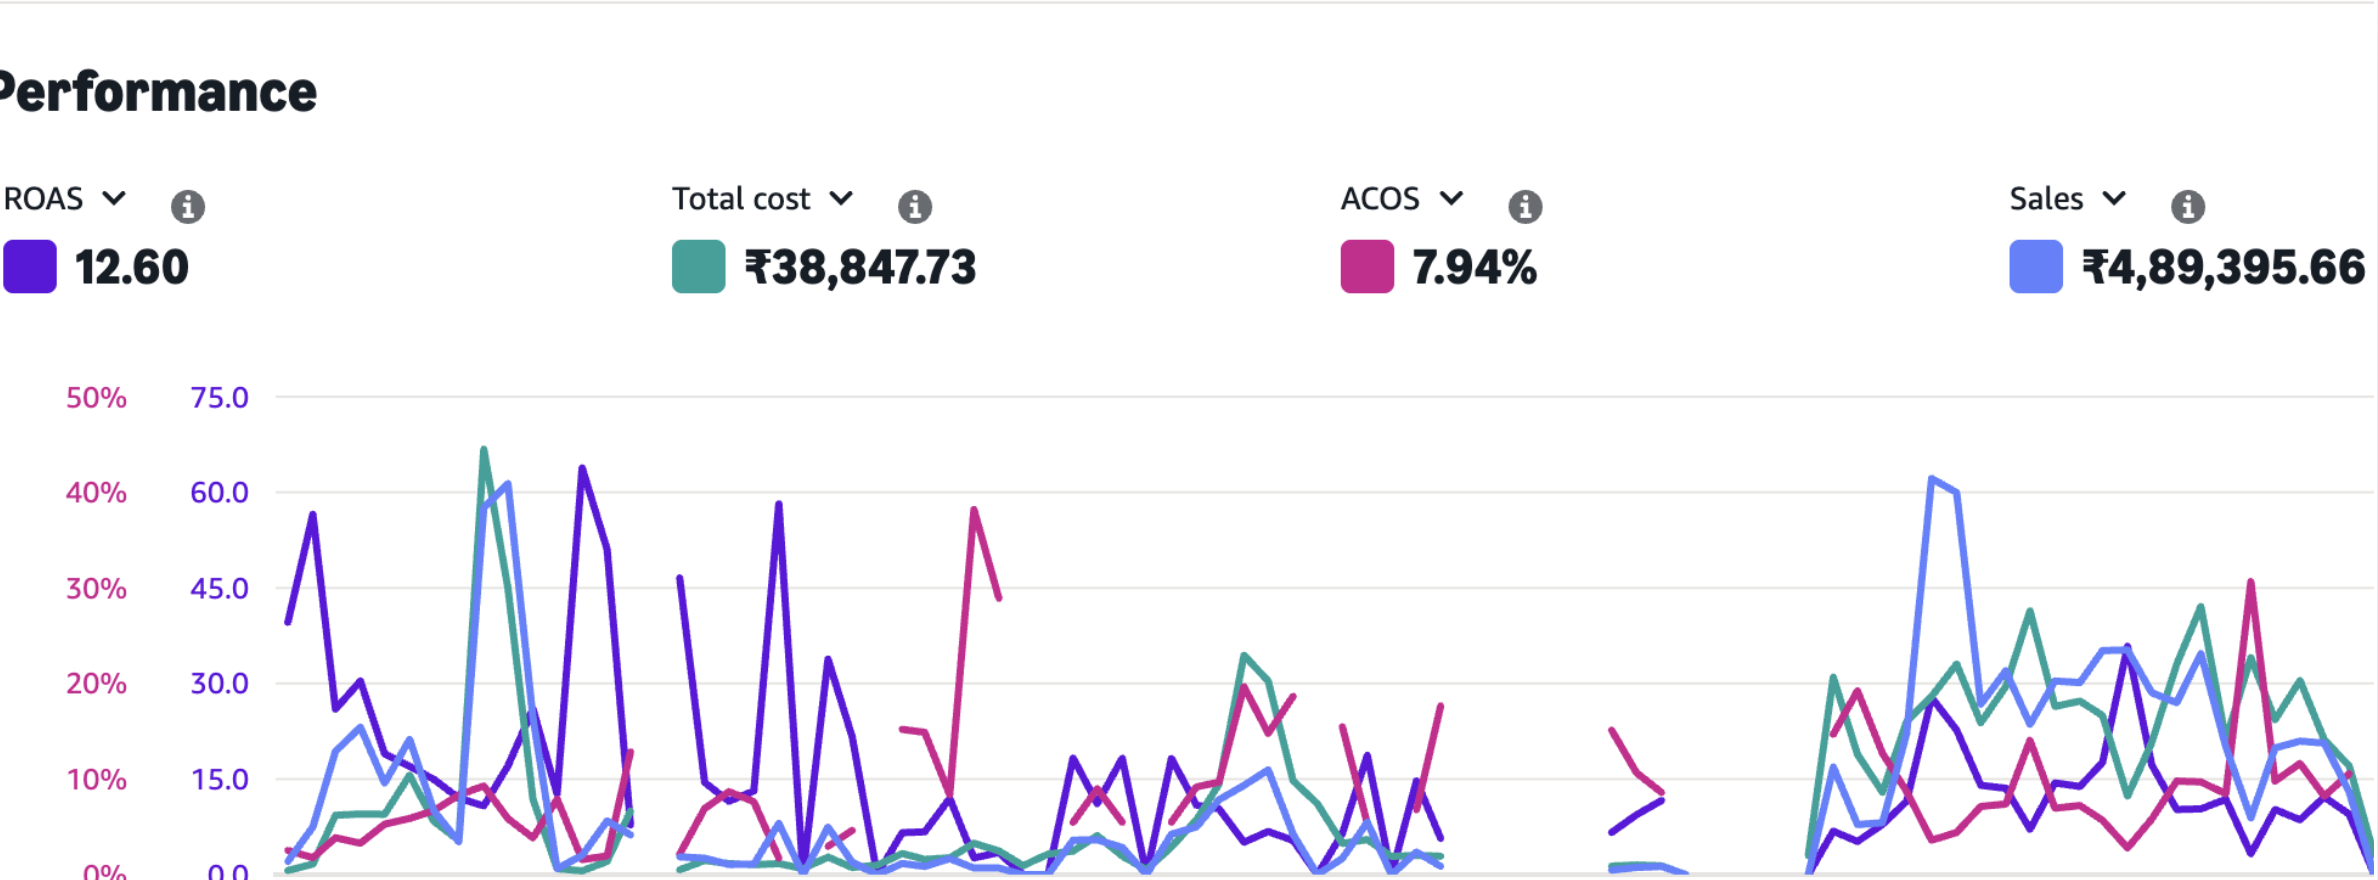This screenshot has width=2378, height=880.
Task: Click the Sales value ₹4,89,395.66
Action: [x=2223, y=268]
